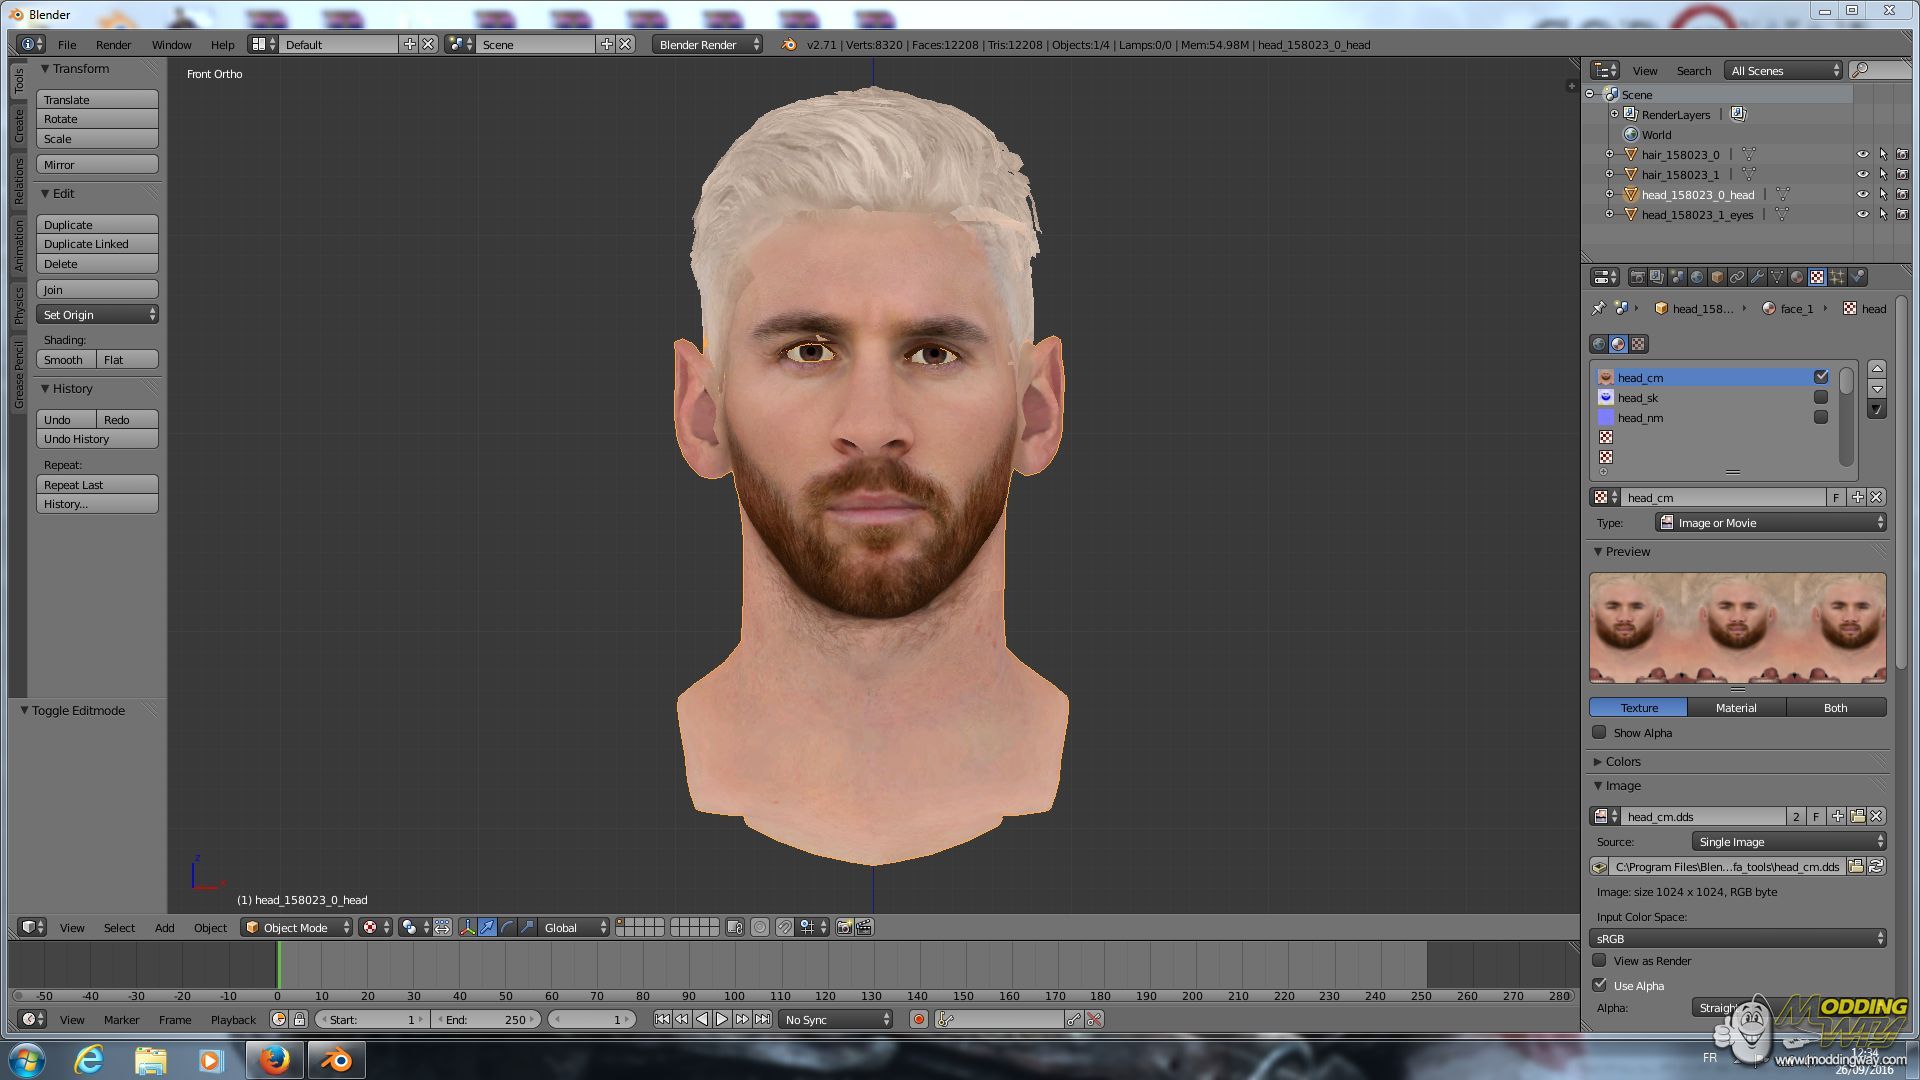Open the Modifiers wrench properties tab
1920x1080 pixels.
pyautogui.click(x=1757, y=277)
